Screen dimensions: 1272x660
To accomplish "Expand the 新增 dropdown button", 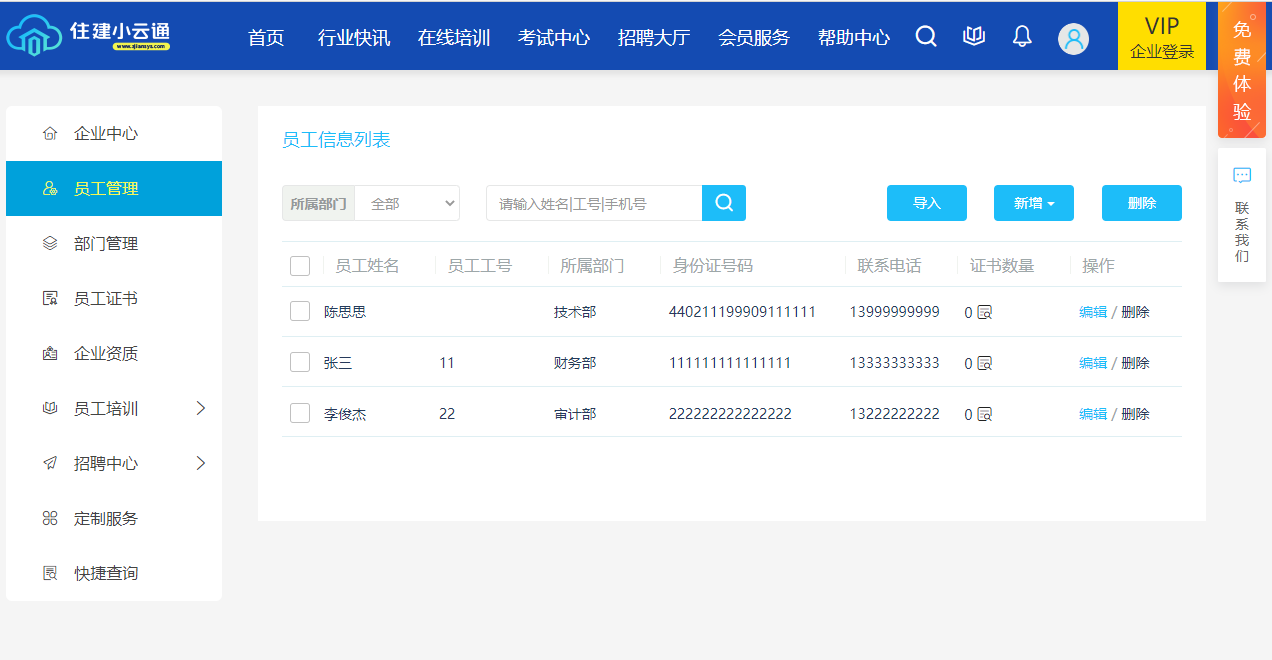I will pos(1034,203).
